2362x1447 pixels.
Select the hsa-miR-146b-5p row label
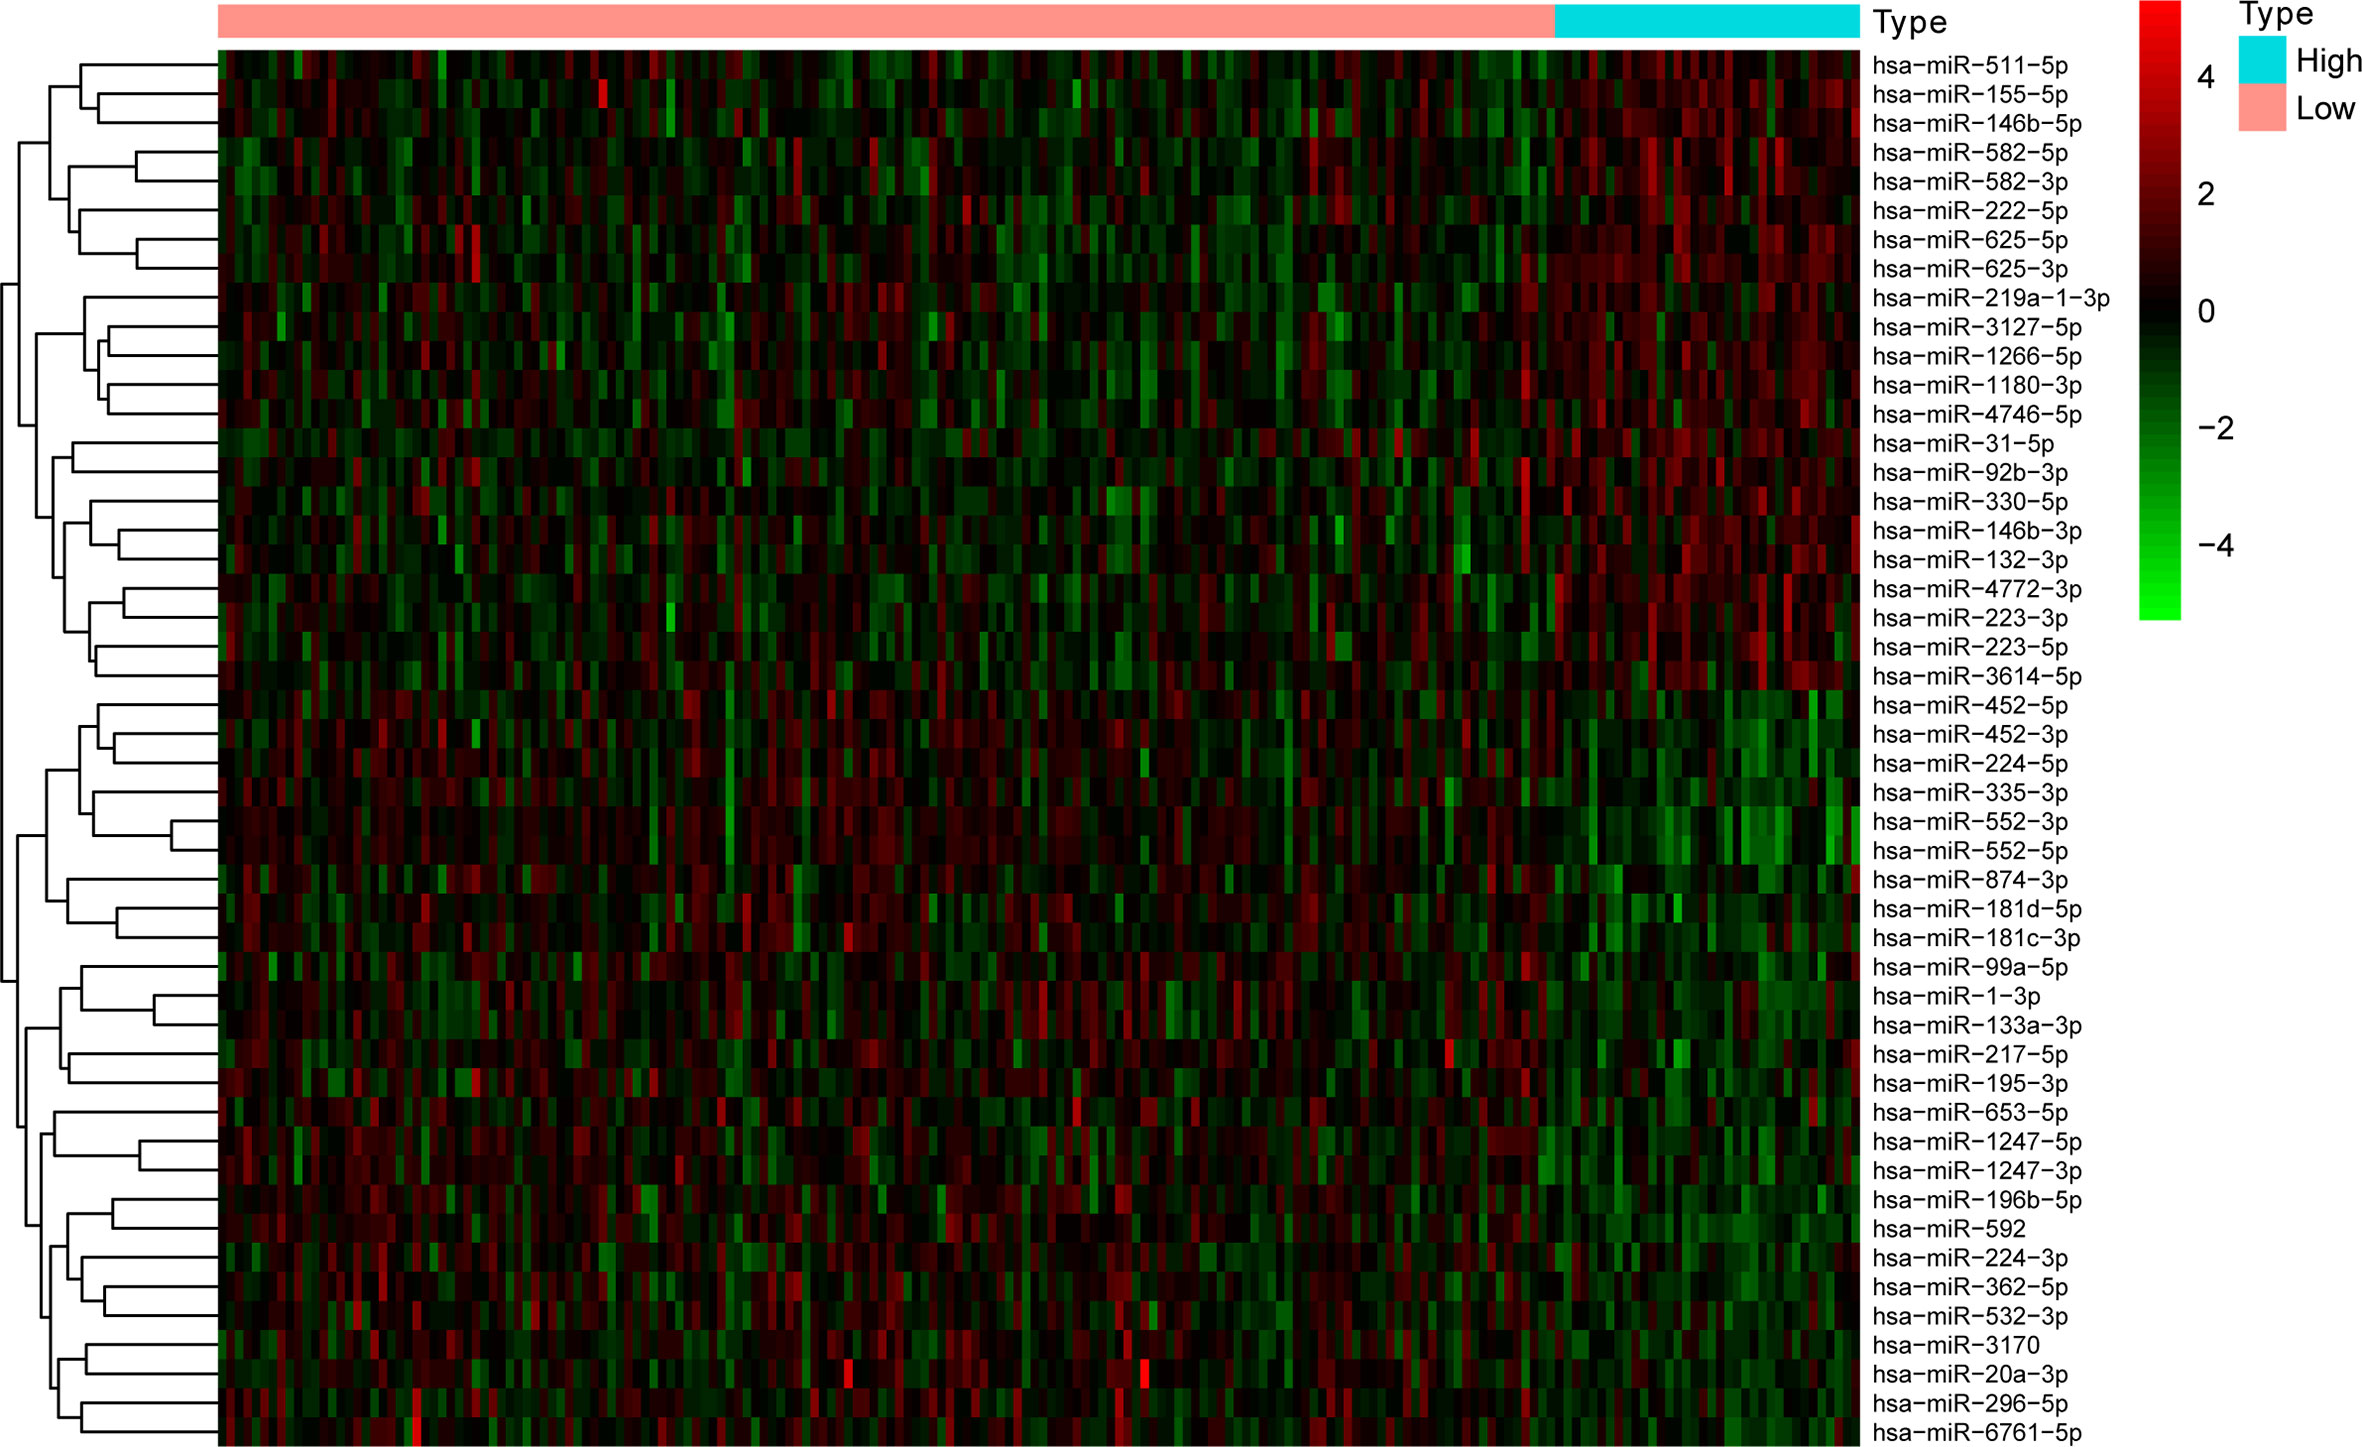[1977, 124]
